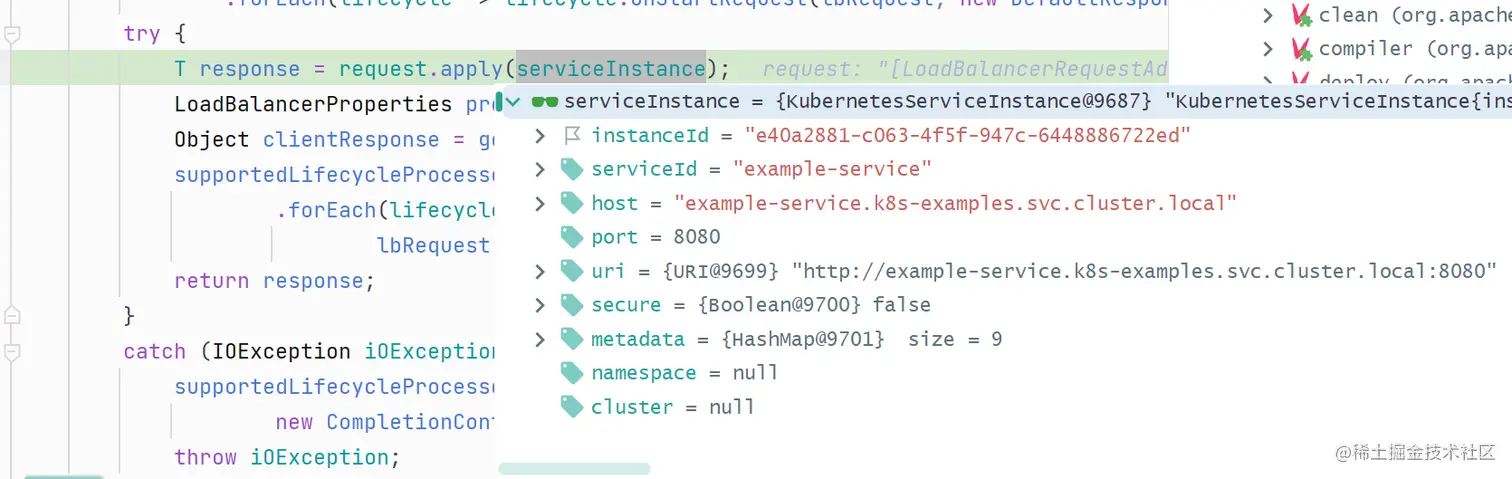
Task: Click the tag icon beside namespace
Action: tap(572, 373)
